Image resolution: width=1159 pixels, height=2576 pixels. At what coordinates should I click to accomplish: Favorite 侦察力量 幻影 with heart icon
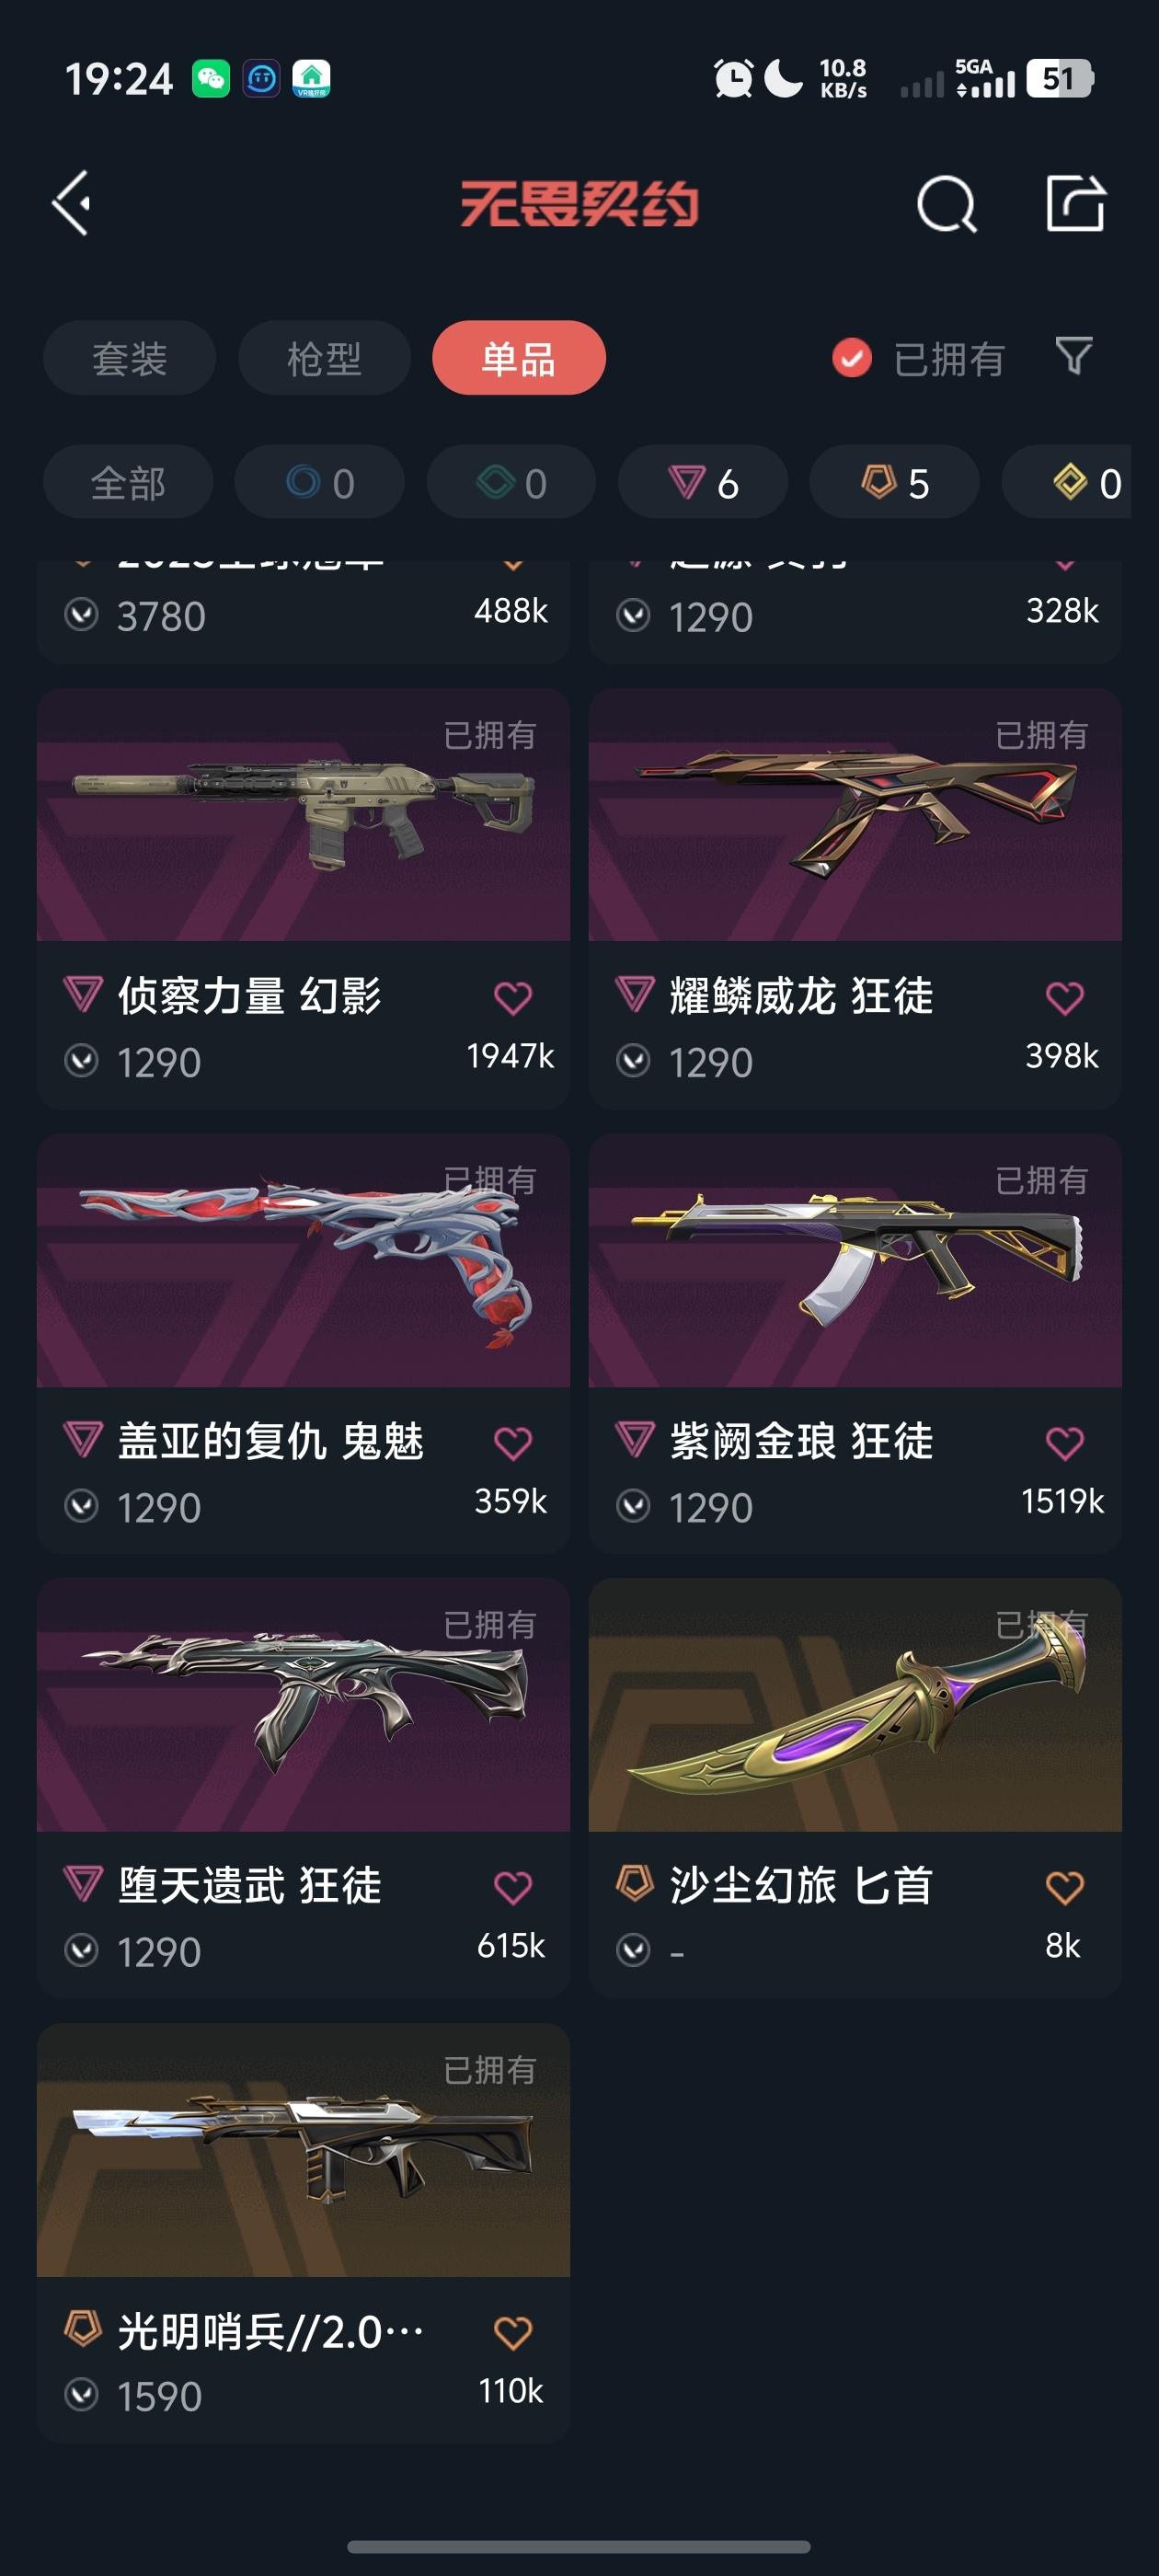(x=513, y=997)
